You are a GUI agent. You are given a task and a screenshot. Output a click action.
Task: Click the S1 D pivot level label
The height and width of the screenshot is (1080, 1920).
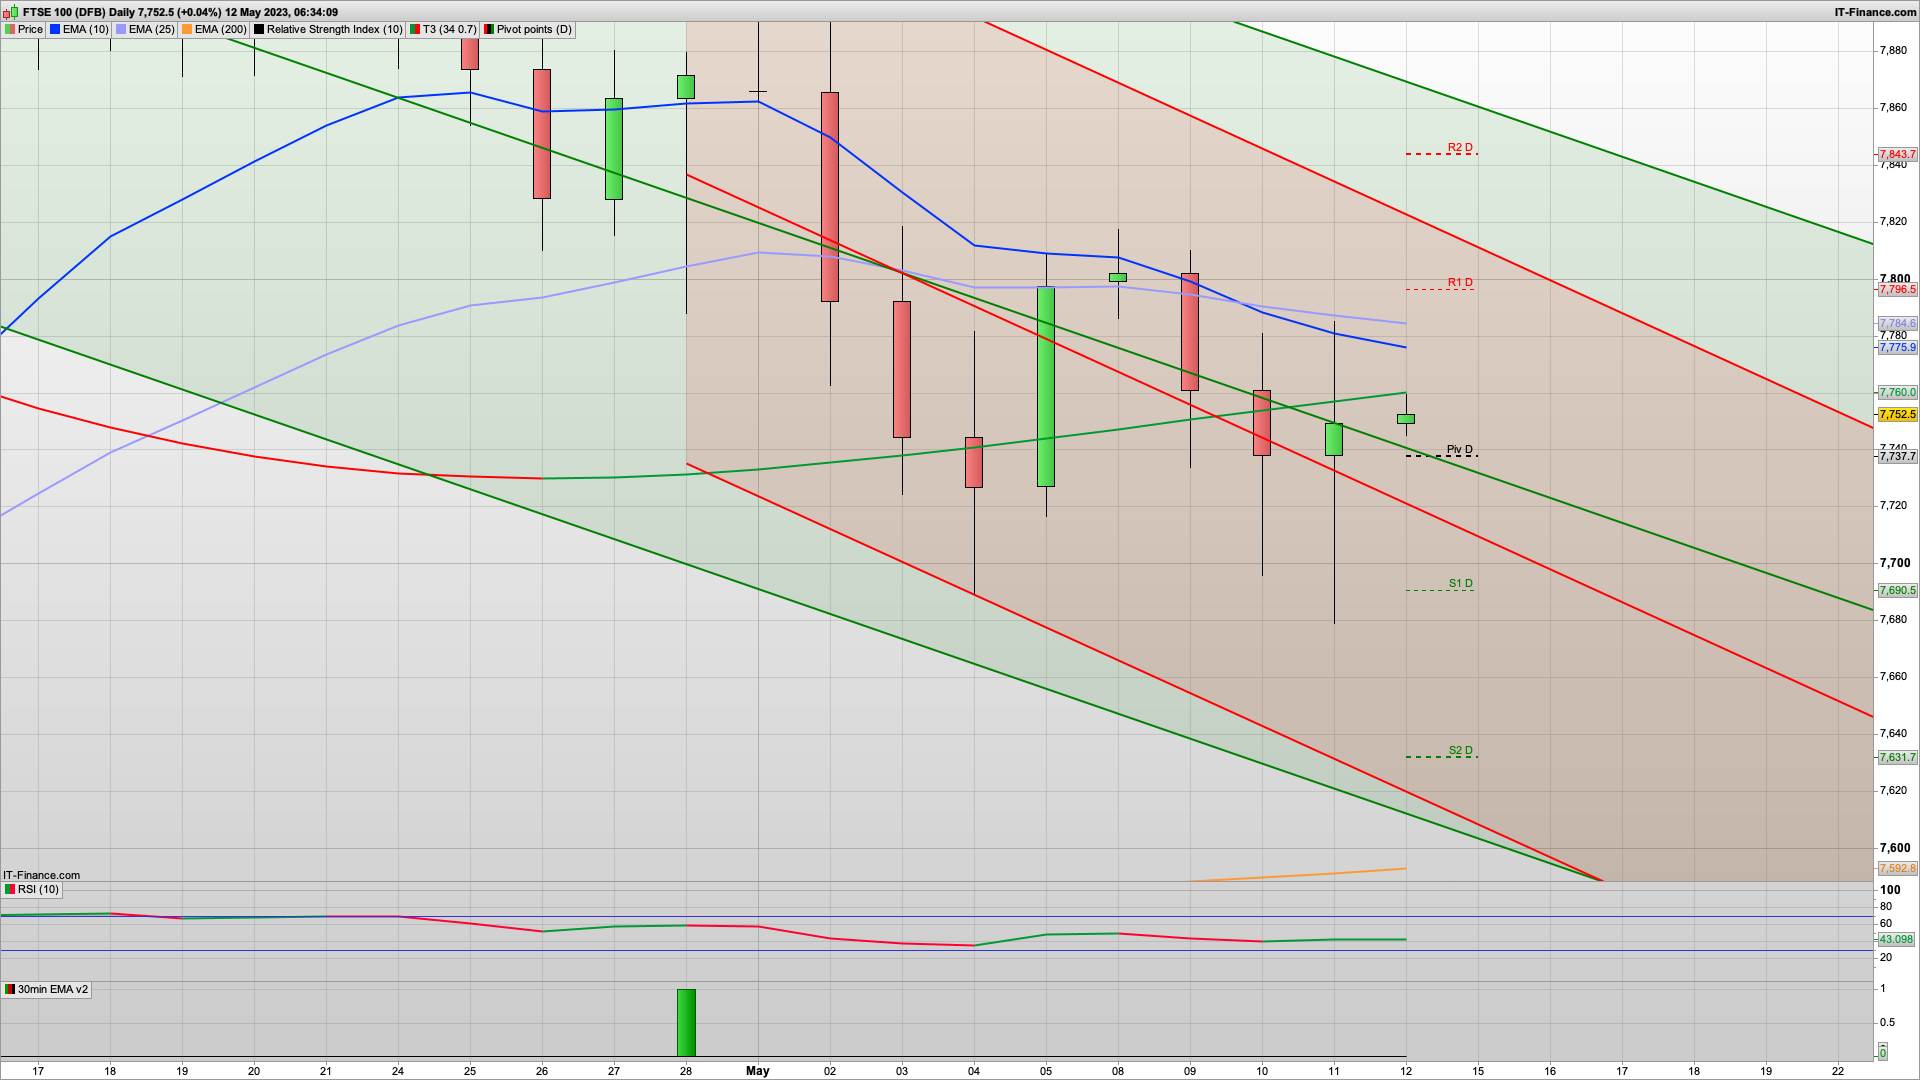[x=1460, y=584]
